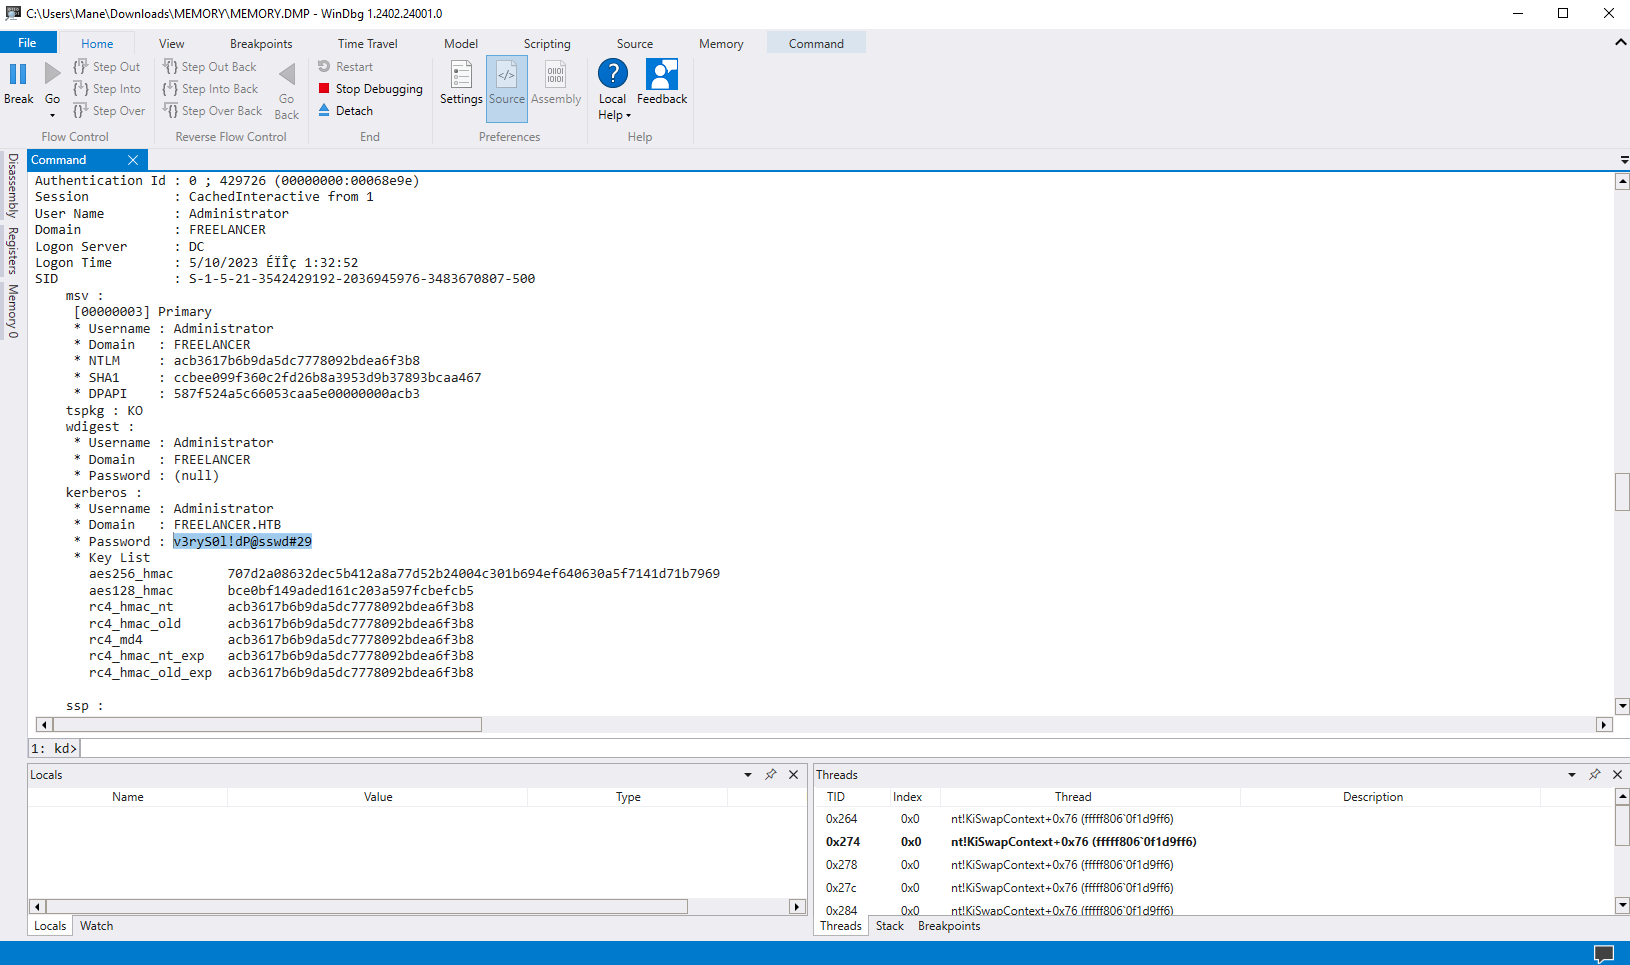Open the Local Help icon
The image size is (1630, 965).
coord(613,74)
